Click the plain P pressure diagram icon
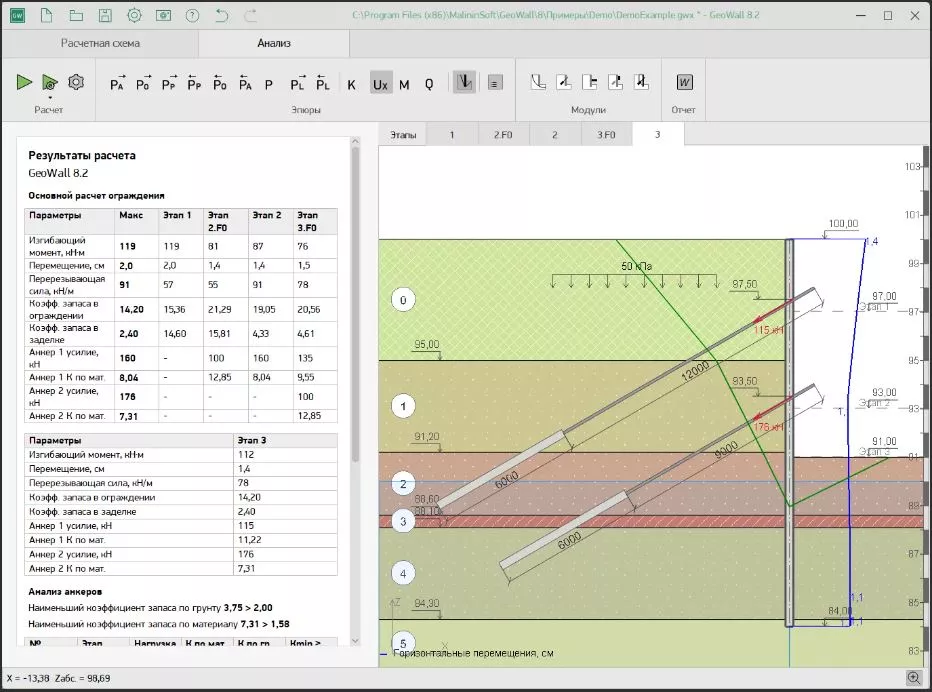This screenshot has height=692, width=932. click(x=268, y=85)
